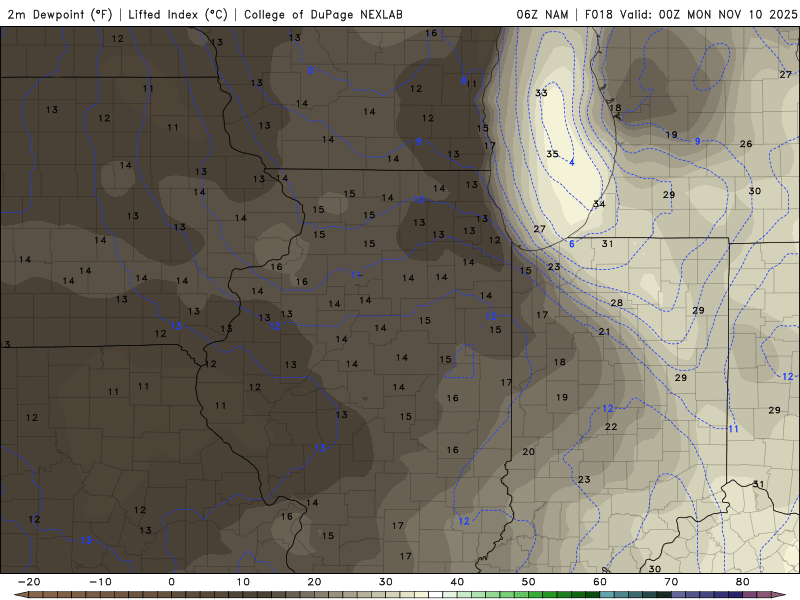800x600 pixels.
Task: Click the "70" label on the color scale
Action: (671, 582)
